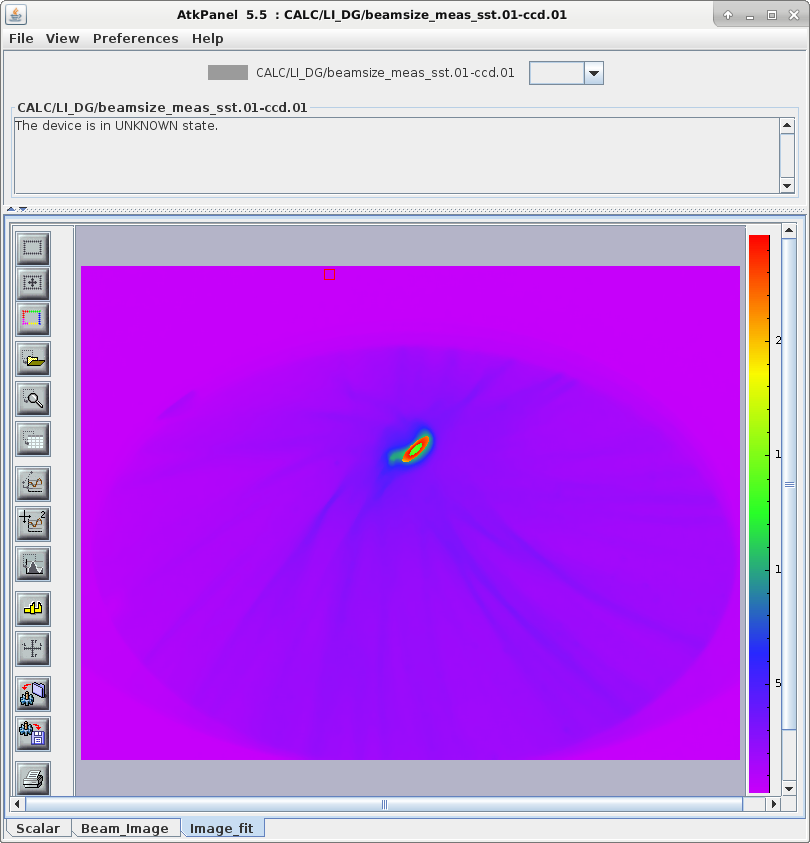810x843 pixels.
Task: Open the Preferences menu
Action: (135, 38)
